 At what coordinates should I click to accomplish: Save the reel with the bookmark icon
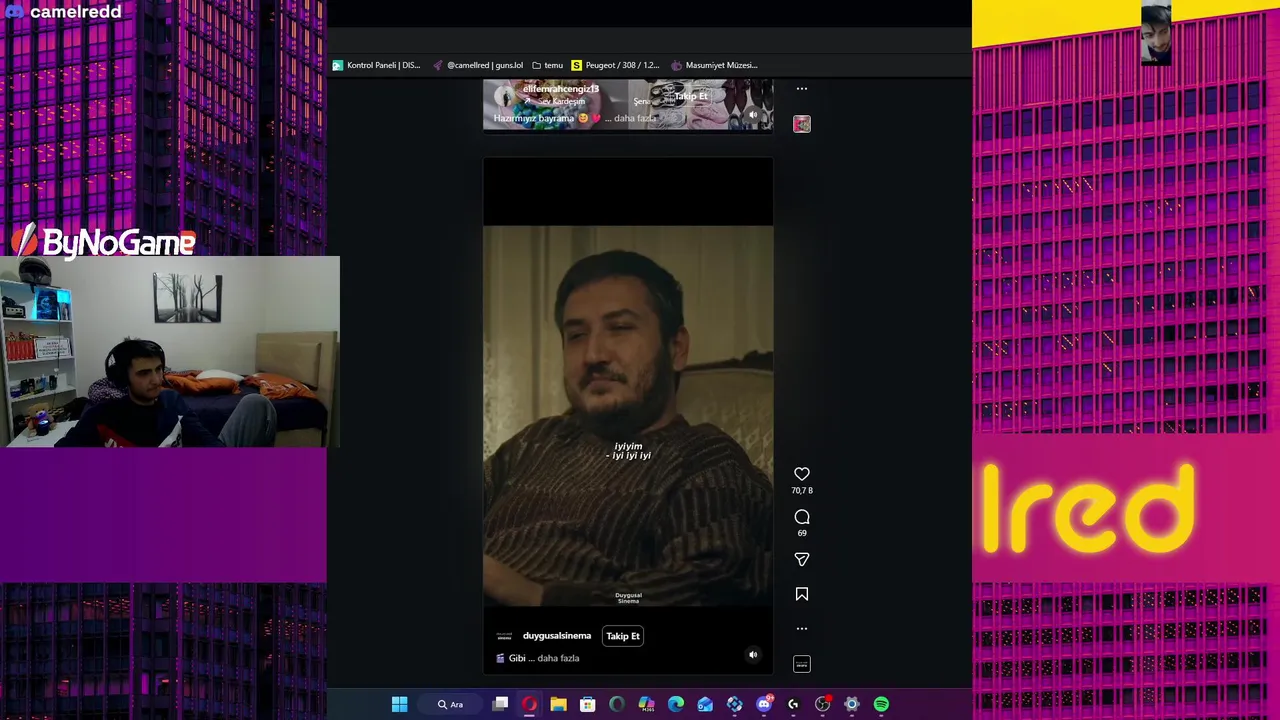[801, 594]
